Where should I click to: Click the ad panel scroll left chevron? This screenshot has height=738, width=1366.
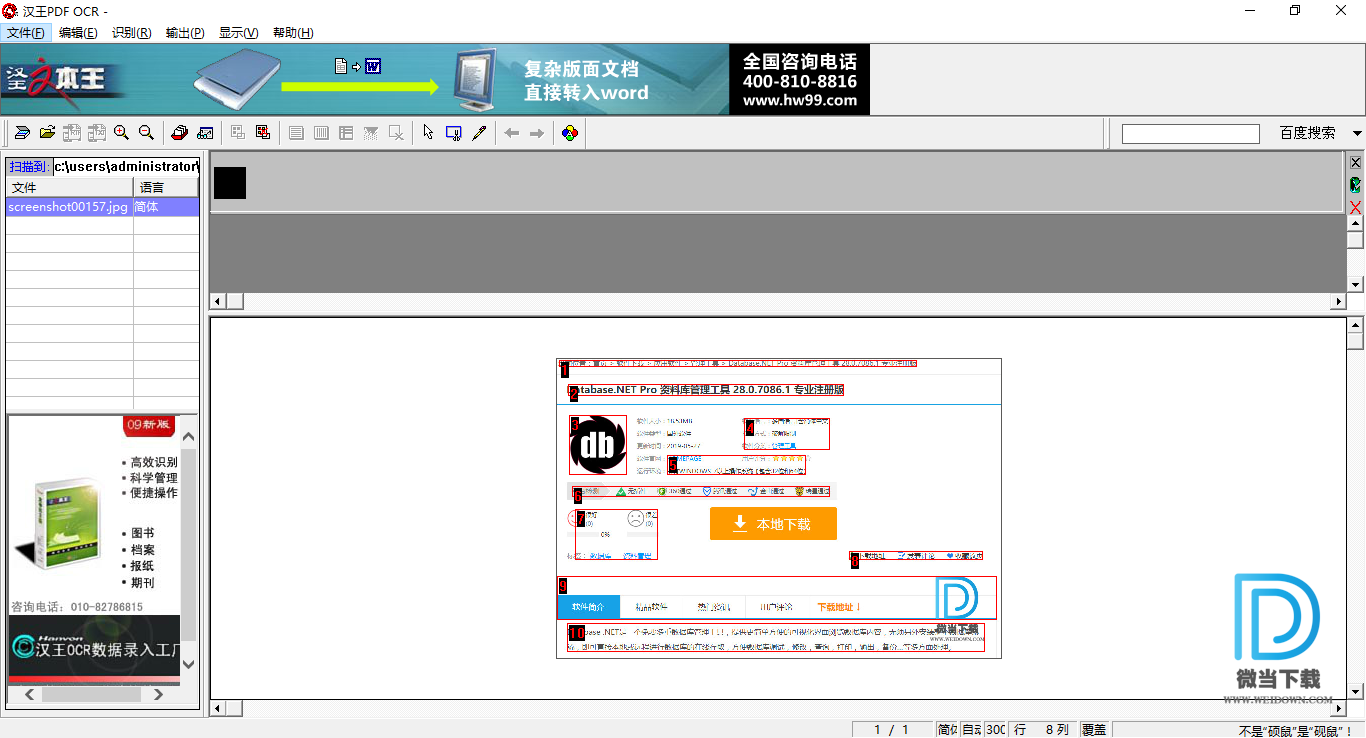point(29,693)
